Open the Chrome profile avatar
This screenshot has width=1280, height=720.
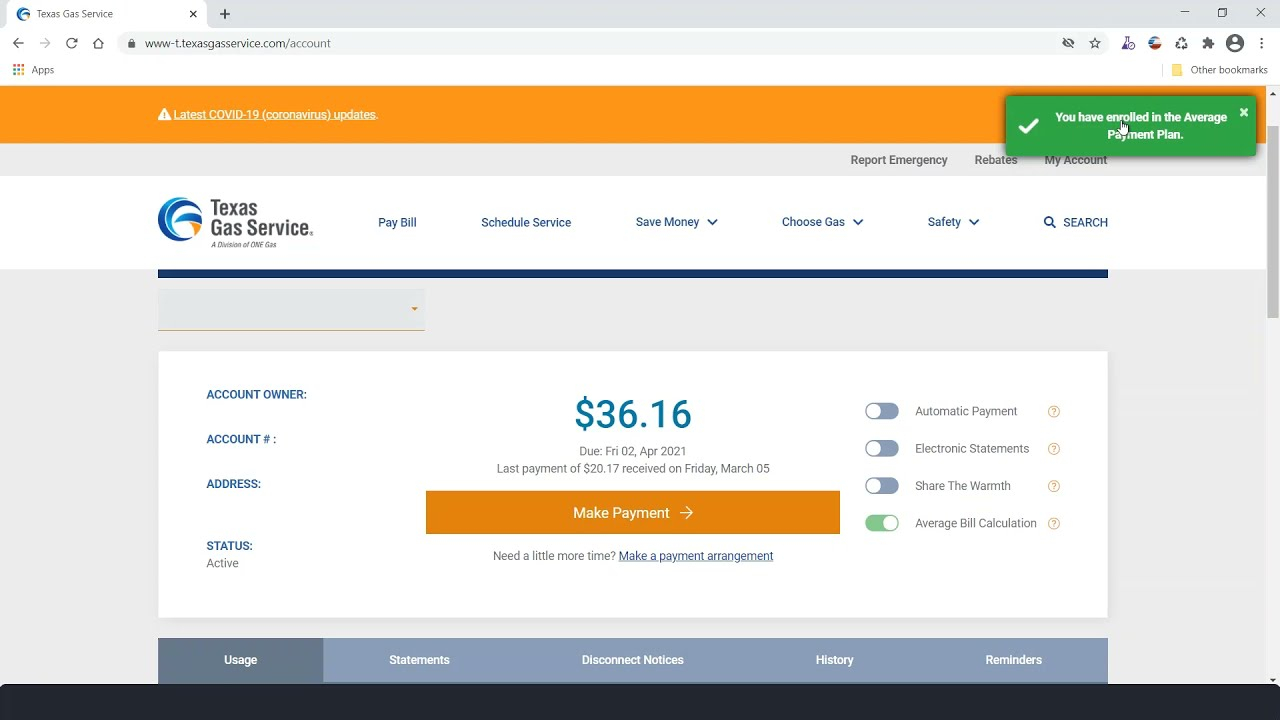[1235, 43]
